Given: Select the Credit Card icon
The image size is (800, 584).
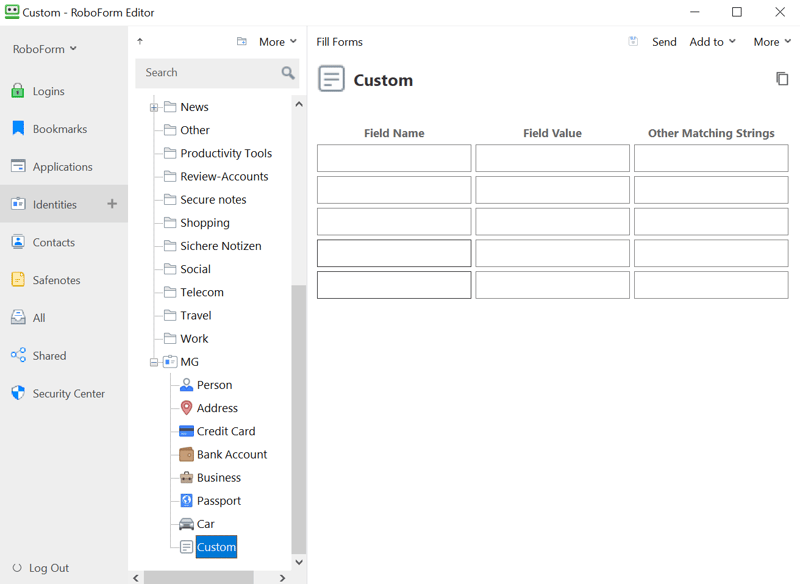Looking at the screenshot, I should pyautogui.click(x=186, y=431).
